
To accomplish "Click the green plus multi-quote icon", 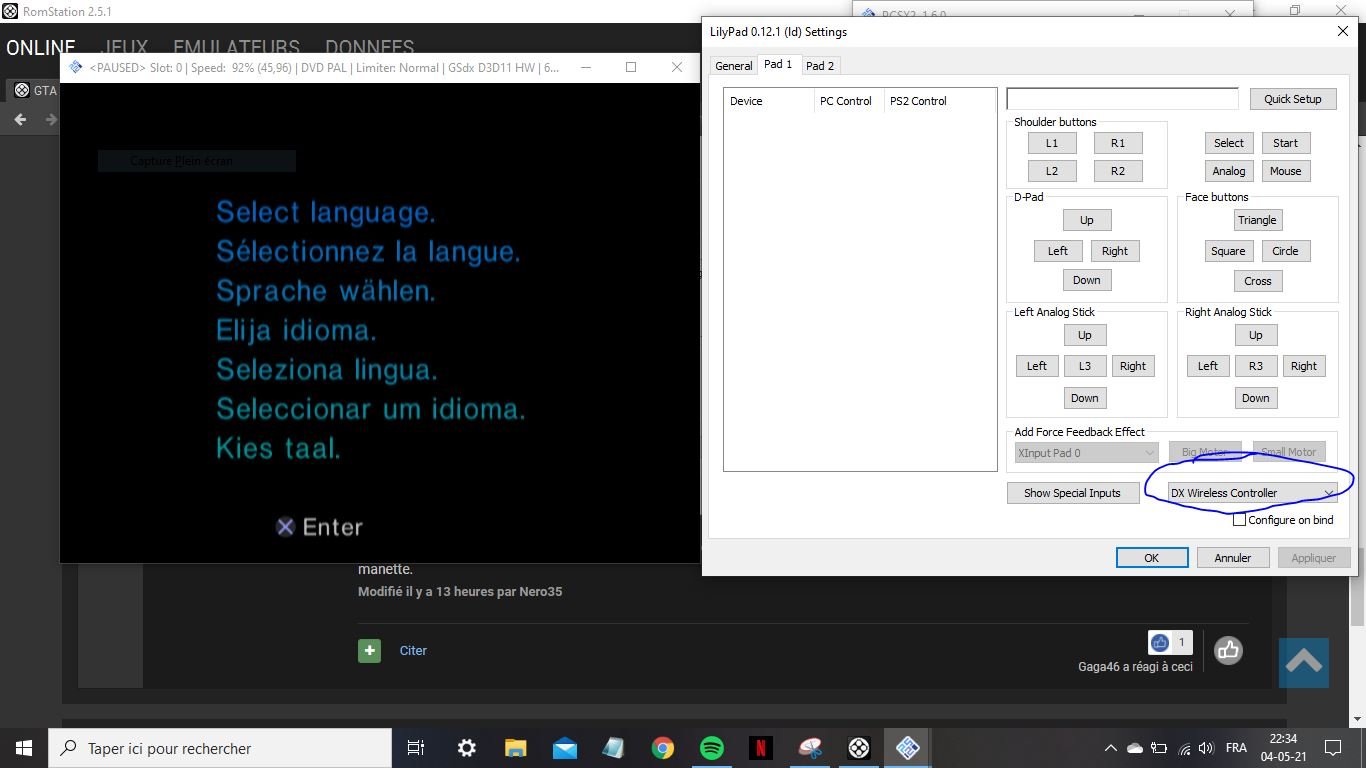I will [369, 651].
